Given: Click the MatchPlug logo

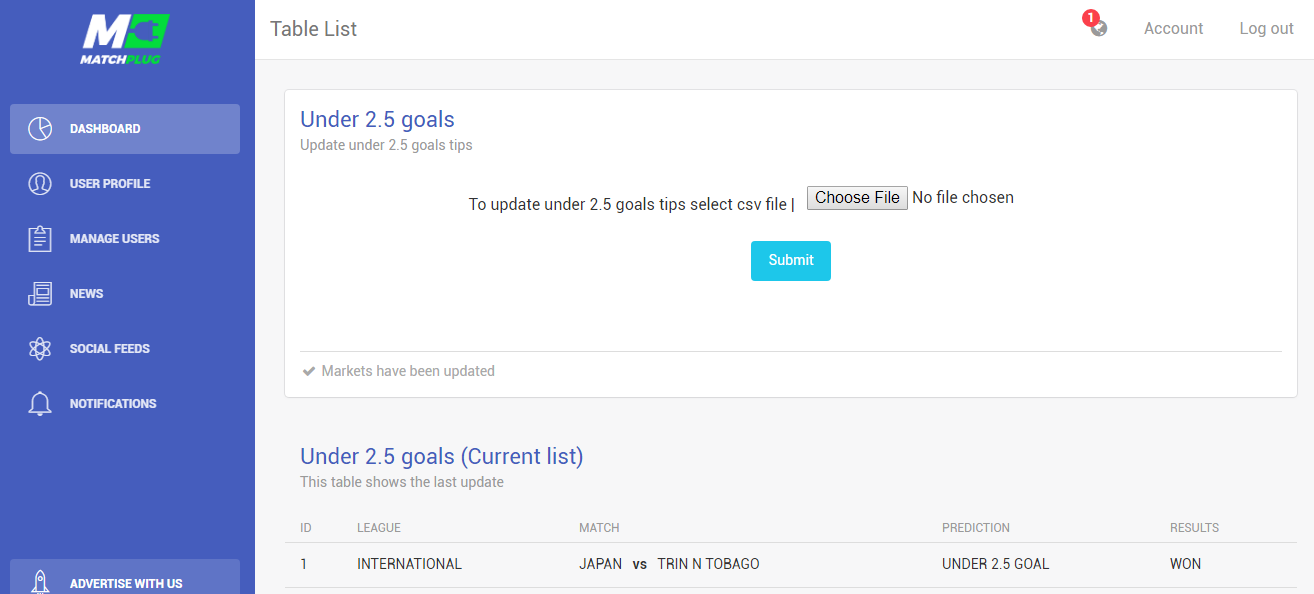Looking at the screenshot, I should 125,40.
